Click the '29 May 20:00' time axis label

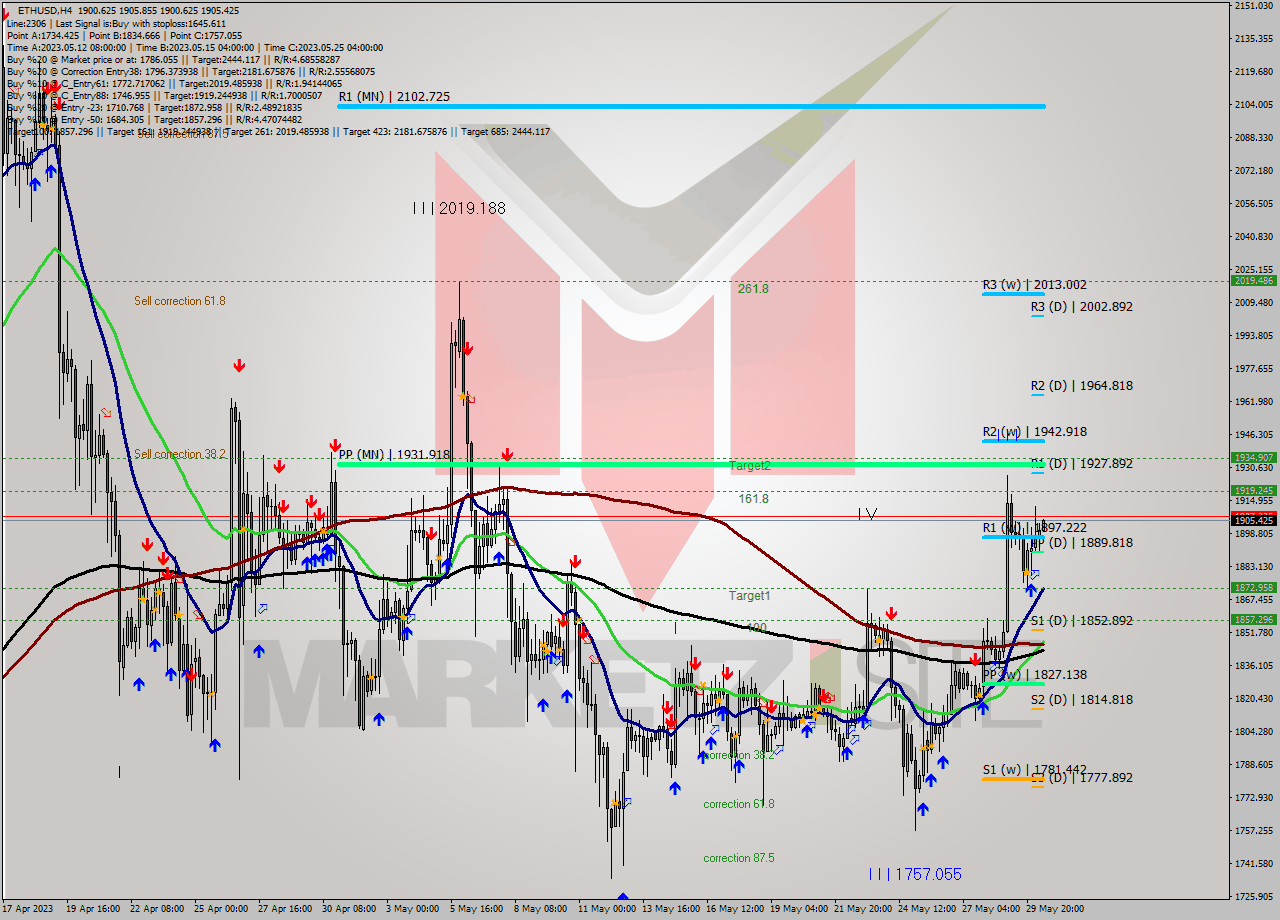(x=1054, y=909)
